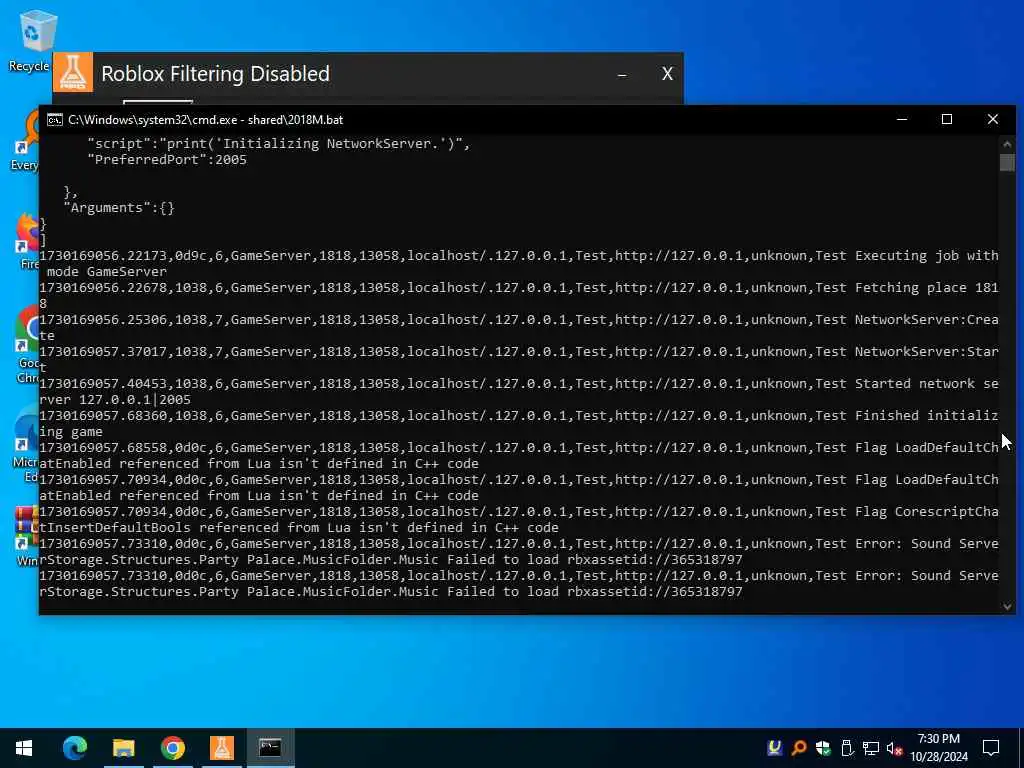Open Windows Security shield tray icon
The width and height of the screenshot is (1024, 768).
[822, 748]
